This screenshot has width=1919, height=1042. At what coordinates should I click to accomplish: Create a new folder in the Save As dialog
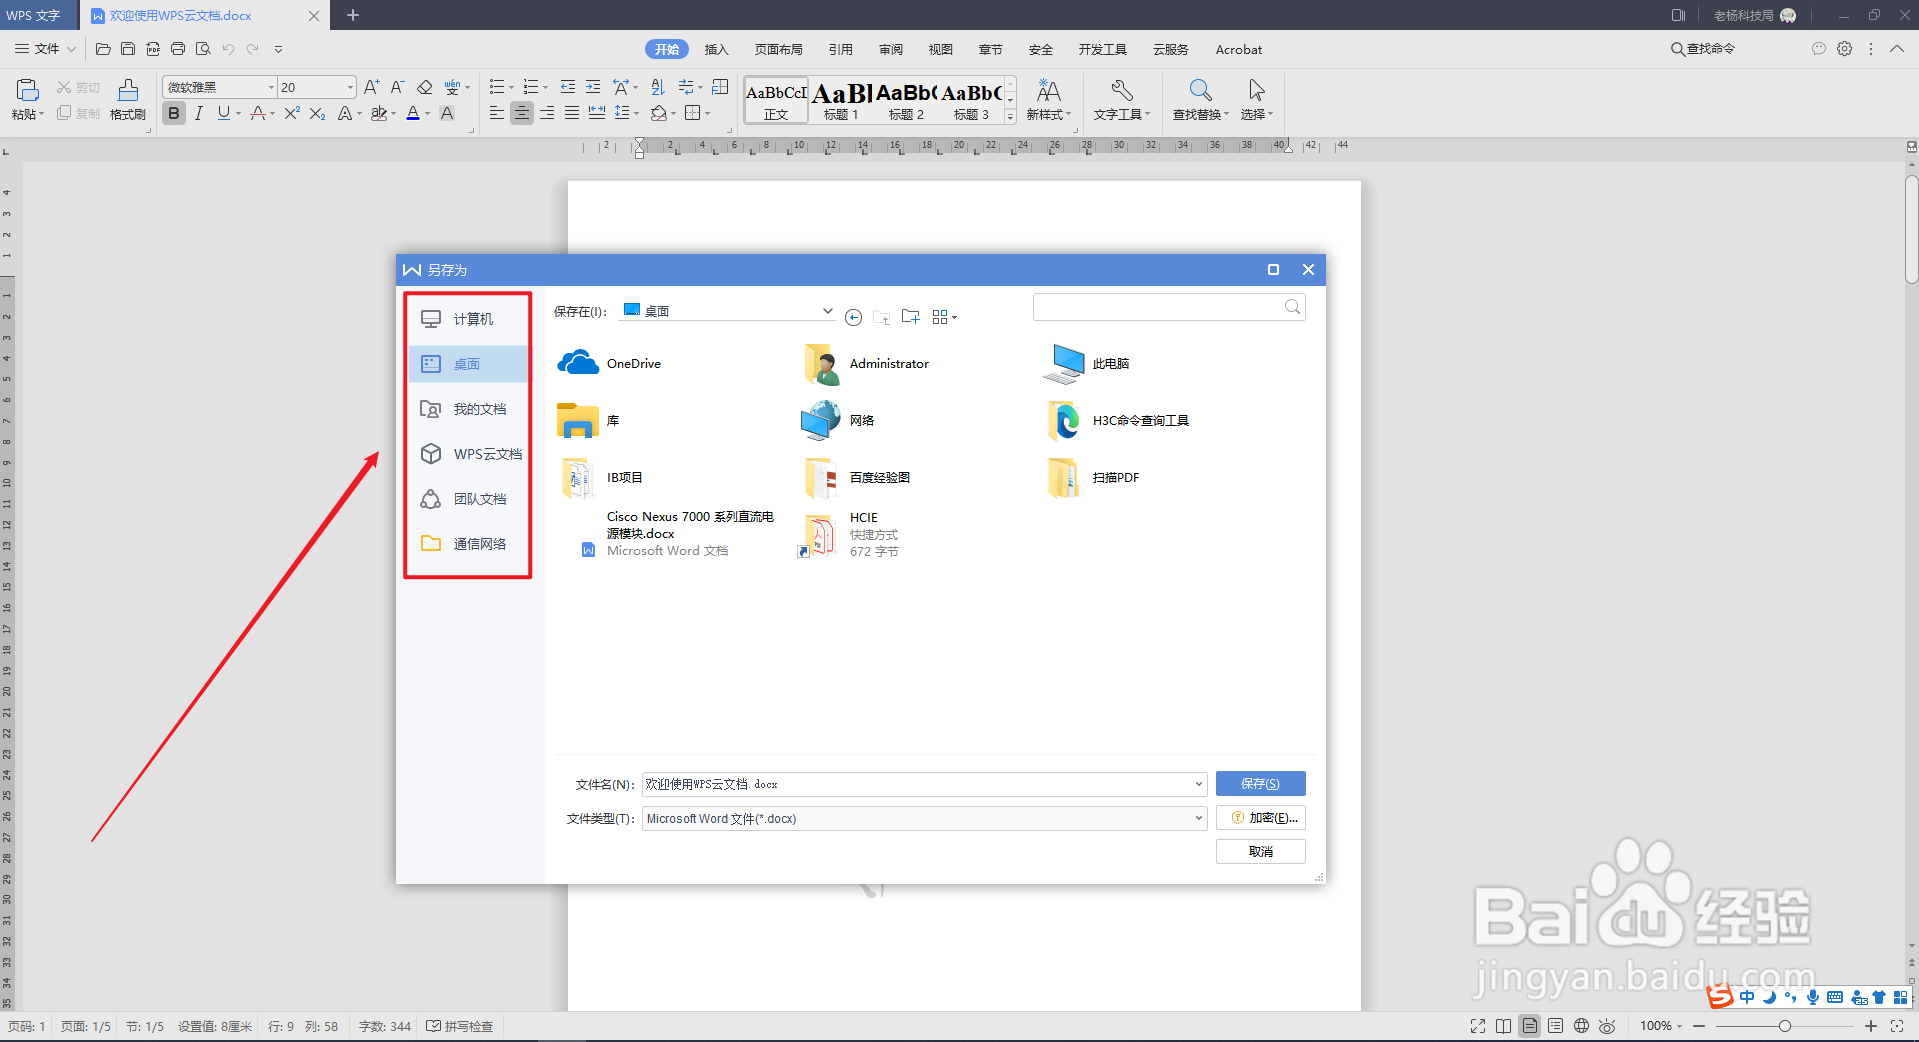click(x=909, y=316)
